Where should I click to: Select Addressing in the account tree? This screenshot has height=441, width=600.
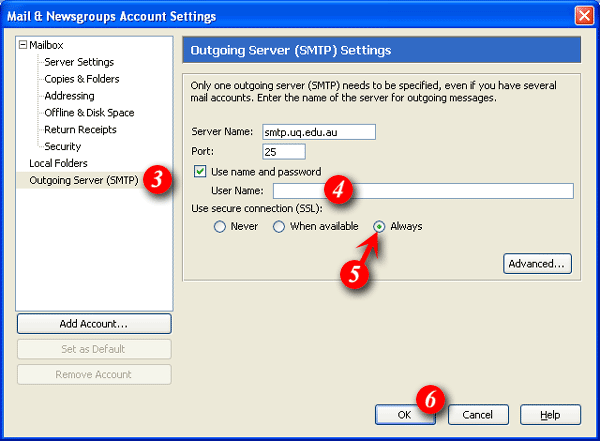coord(69,96)
